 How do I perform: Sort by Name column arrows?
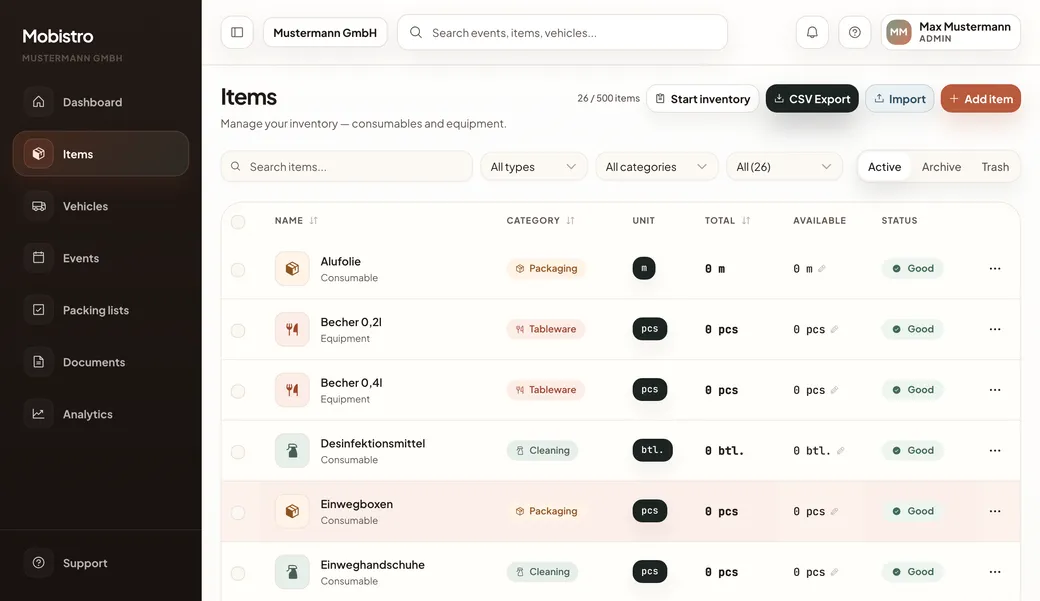tap(314, 220)
